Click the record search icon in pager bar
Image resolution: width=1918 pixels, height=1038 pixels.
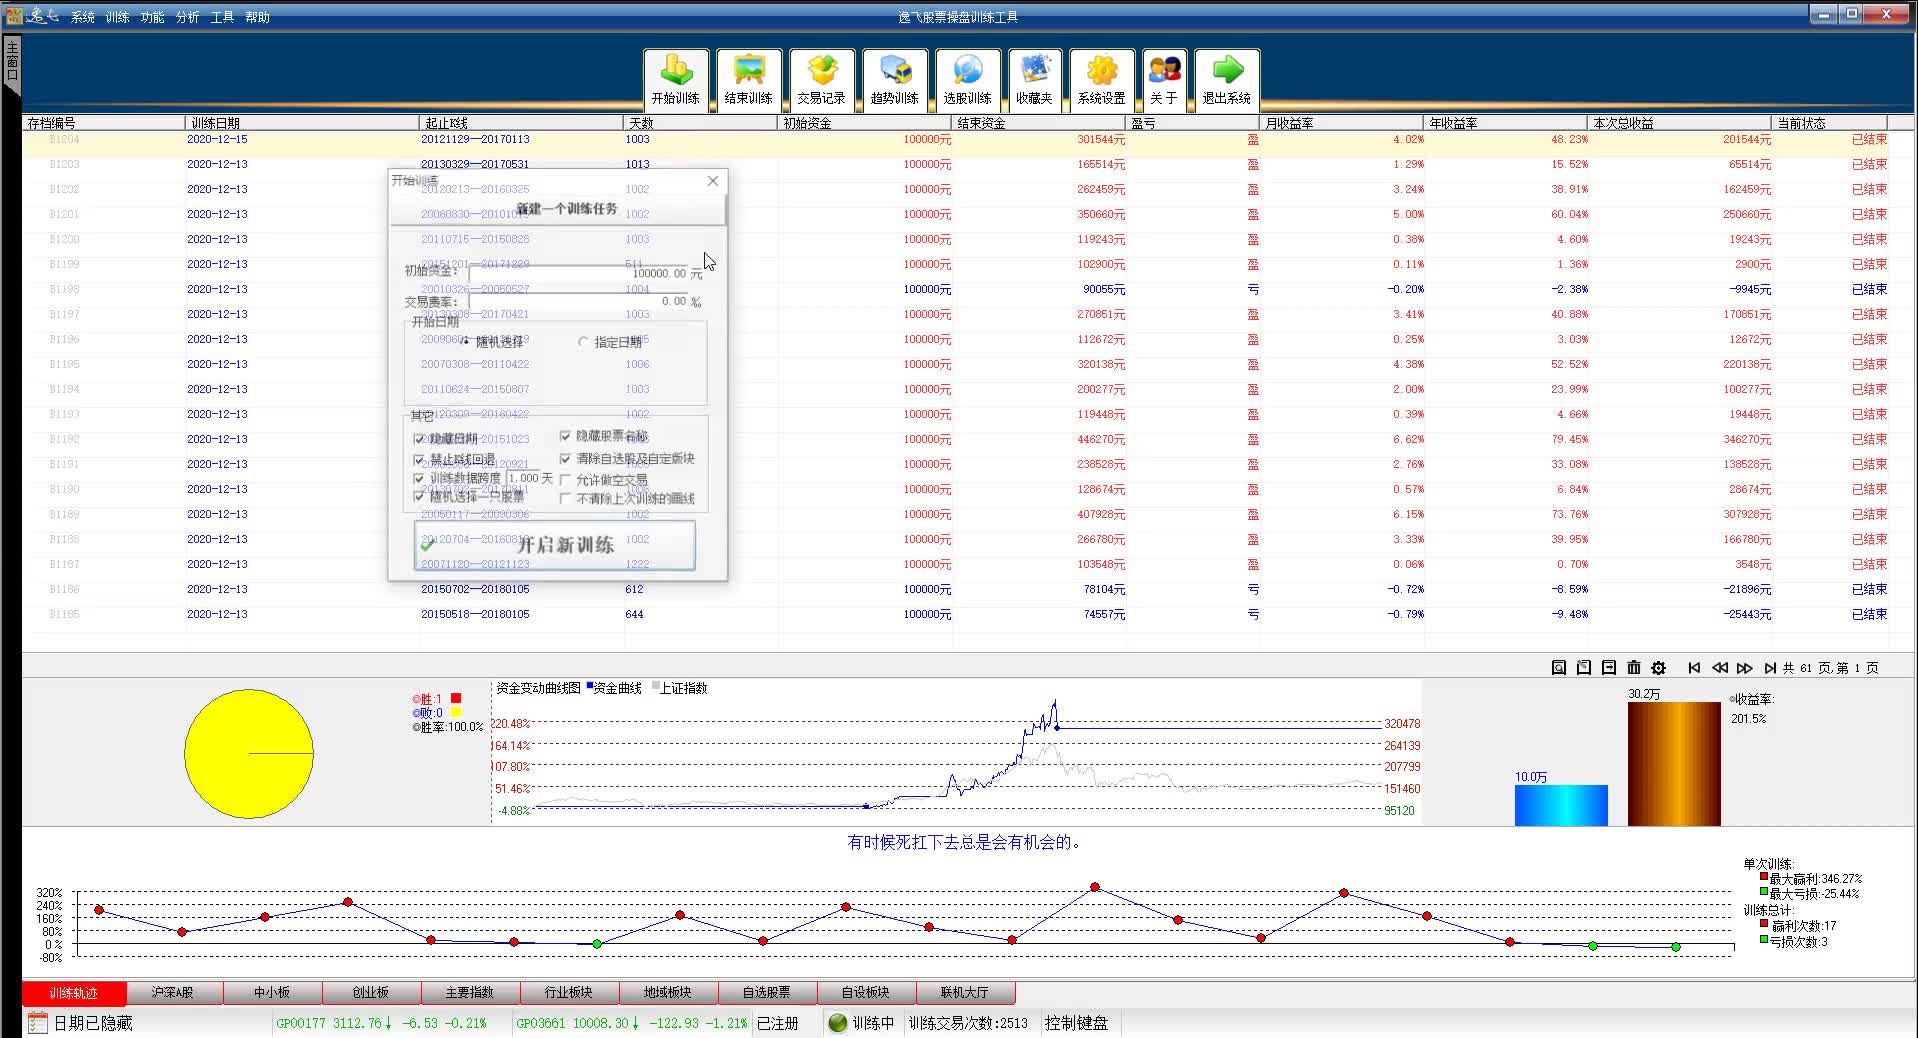click(1559, 668)
